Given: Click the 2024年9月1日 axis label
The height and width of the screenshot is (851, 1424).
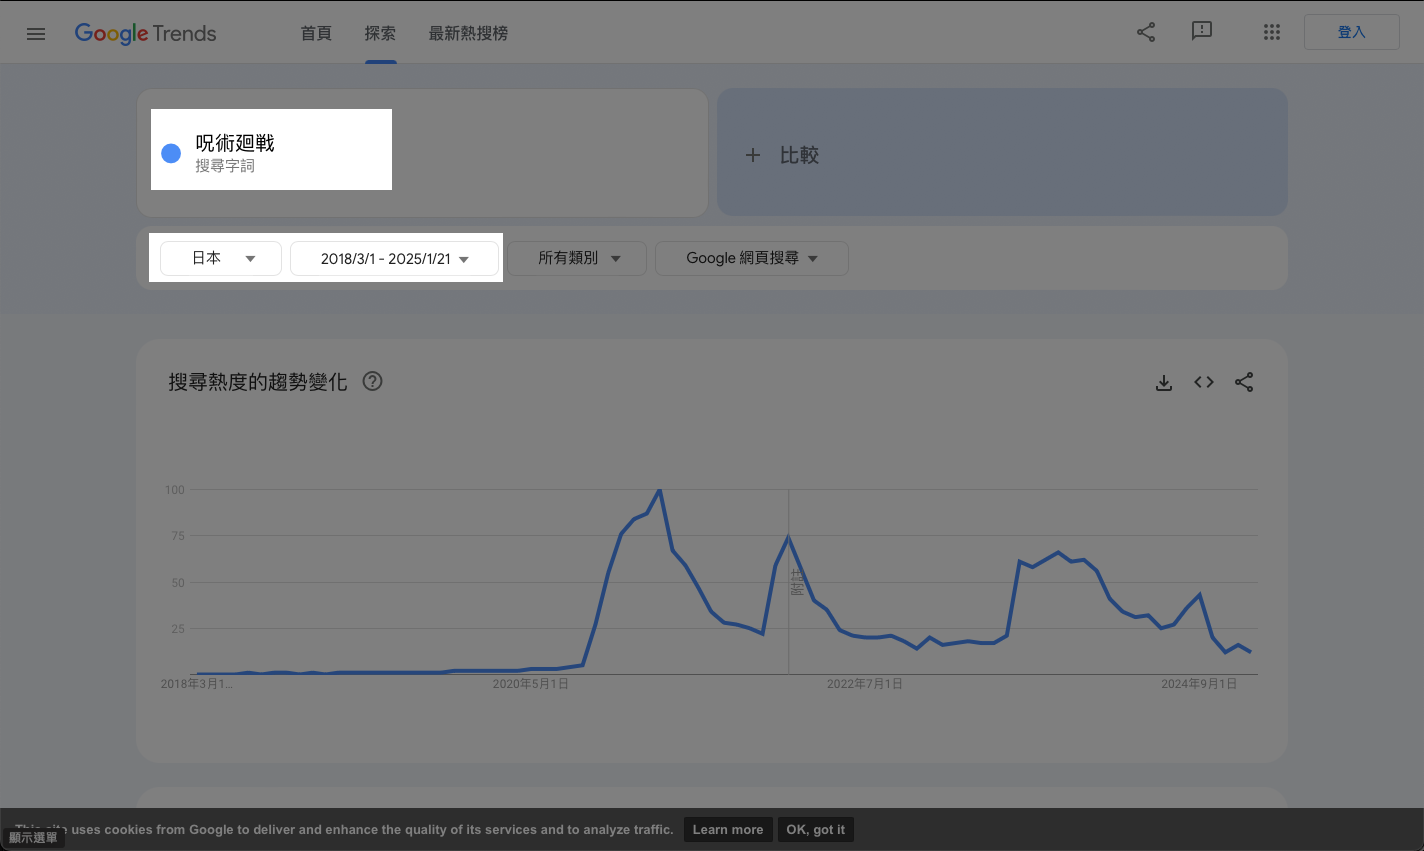Looking at the screenshot, I should click(1198, 684).
